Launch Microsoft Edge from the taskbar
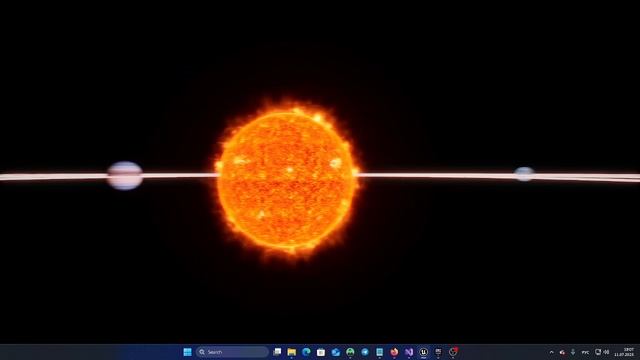 (x=306, y=352)
